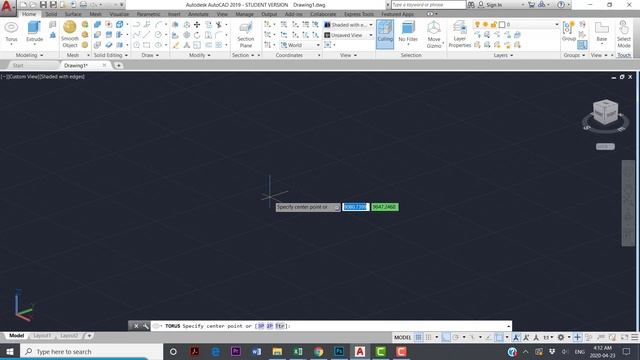Click the Smooth Object mesh tool
The width and height of the screenshot is (640, 360).
[70, 34]
